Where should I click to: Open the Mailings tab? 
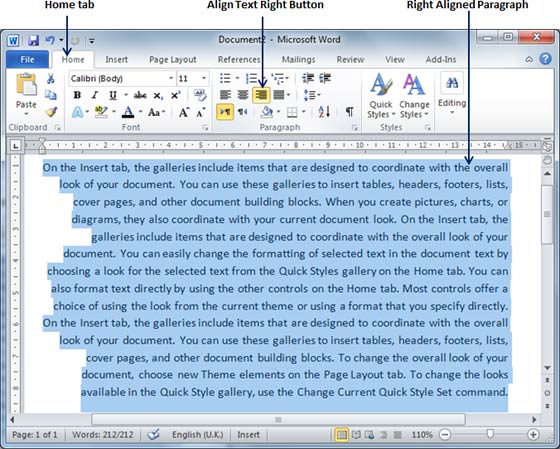(298, 59)
